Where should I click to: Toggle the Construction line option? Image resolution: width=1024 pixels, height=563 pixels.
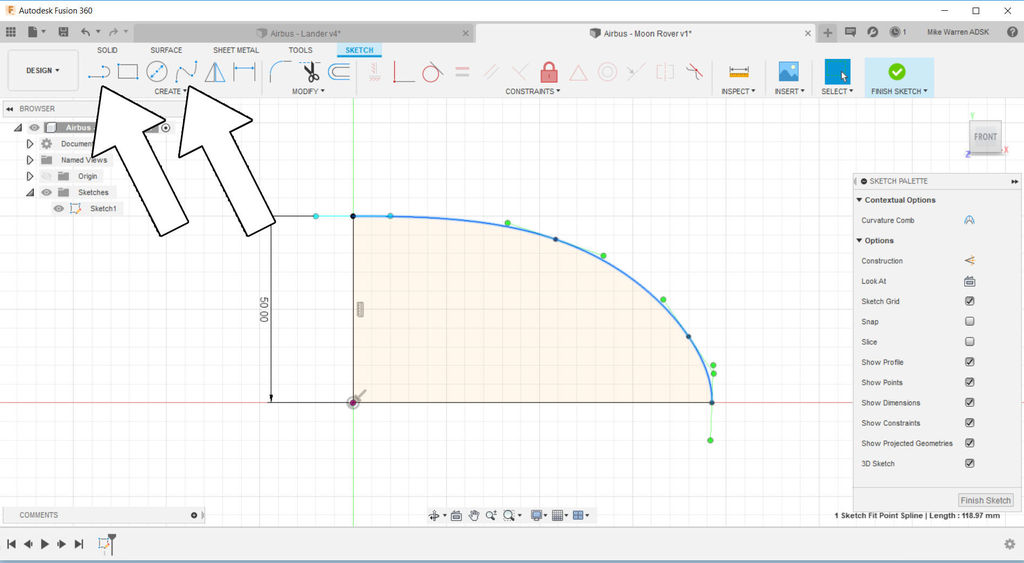[969, 261]
